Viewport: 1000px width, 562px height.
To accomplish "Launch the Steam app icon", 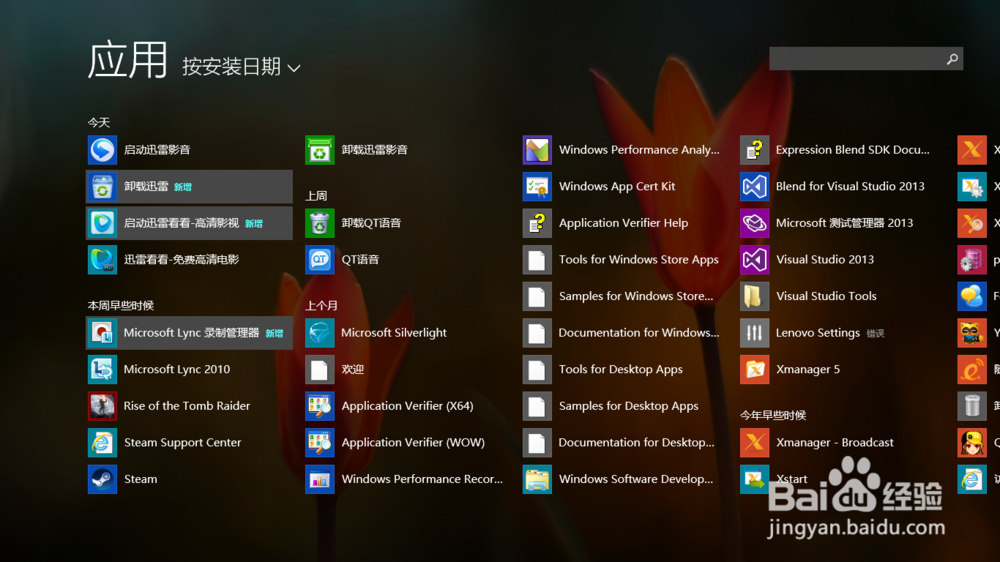I will pos(102,479).
